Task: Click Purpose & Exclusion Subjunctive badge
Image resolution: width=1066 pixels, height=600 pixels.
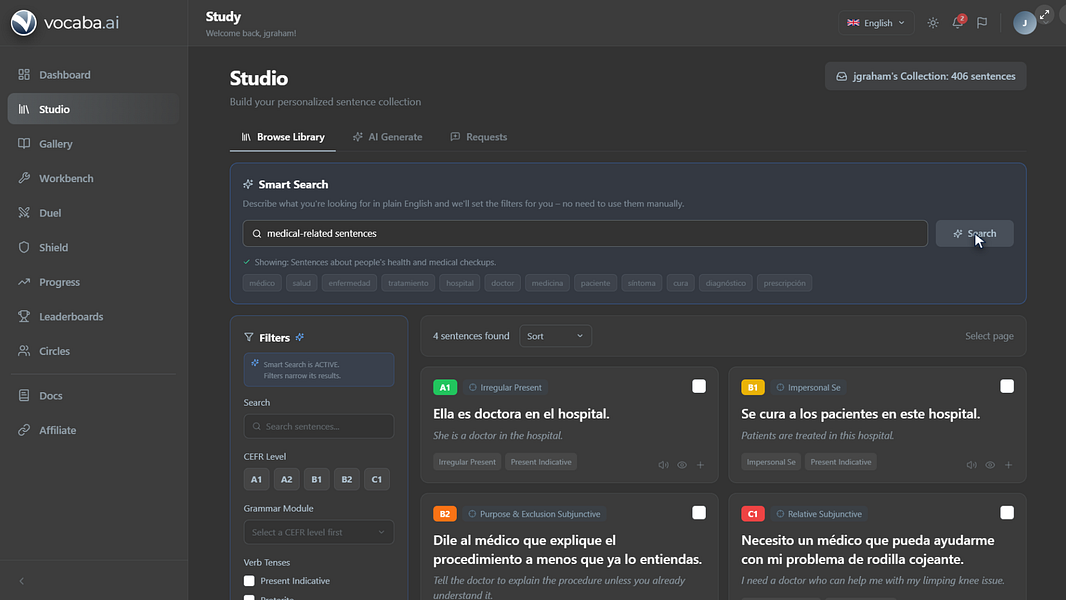Action: pos(534,514)
